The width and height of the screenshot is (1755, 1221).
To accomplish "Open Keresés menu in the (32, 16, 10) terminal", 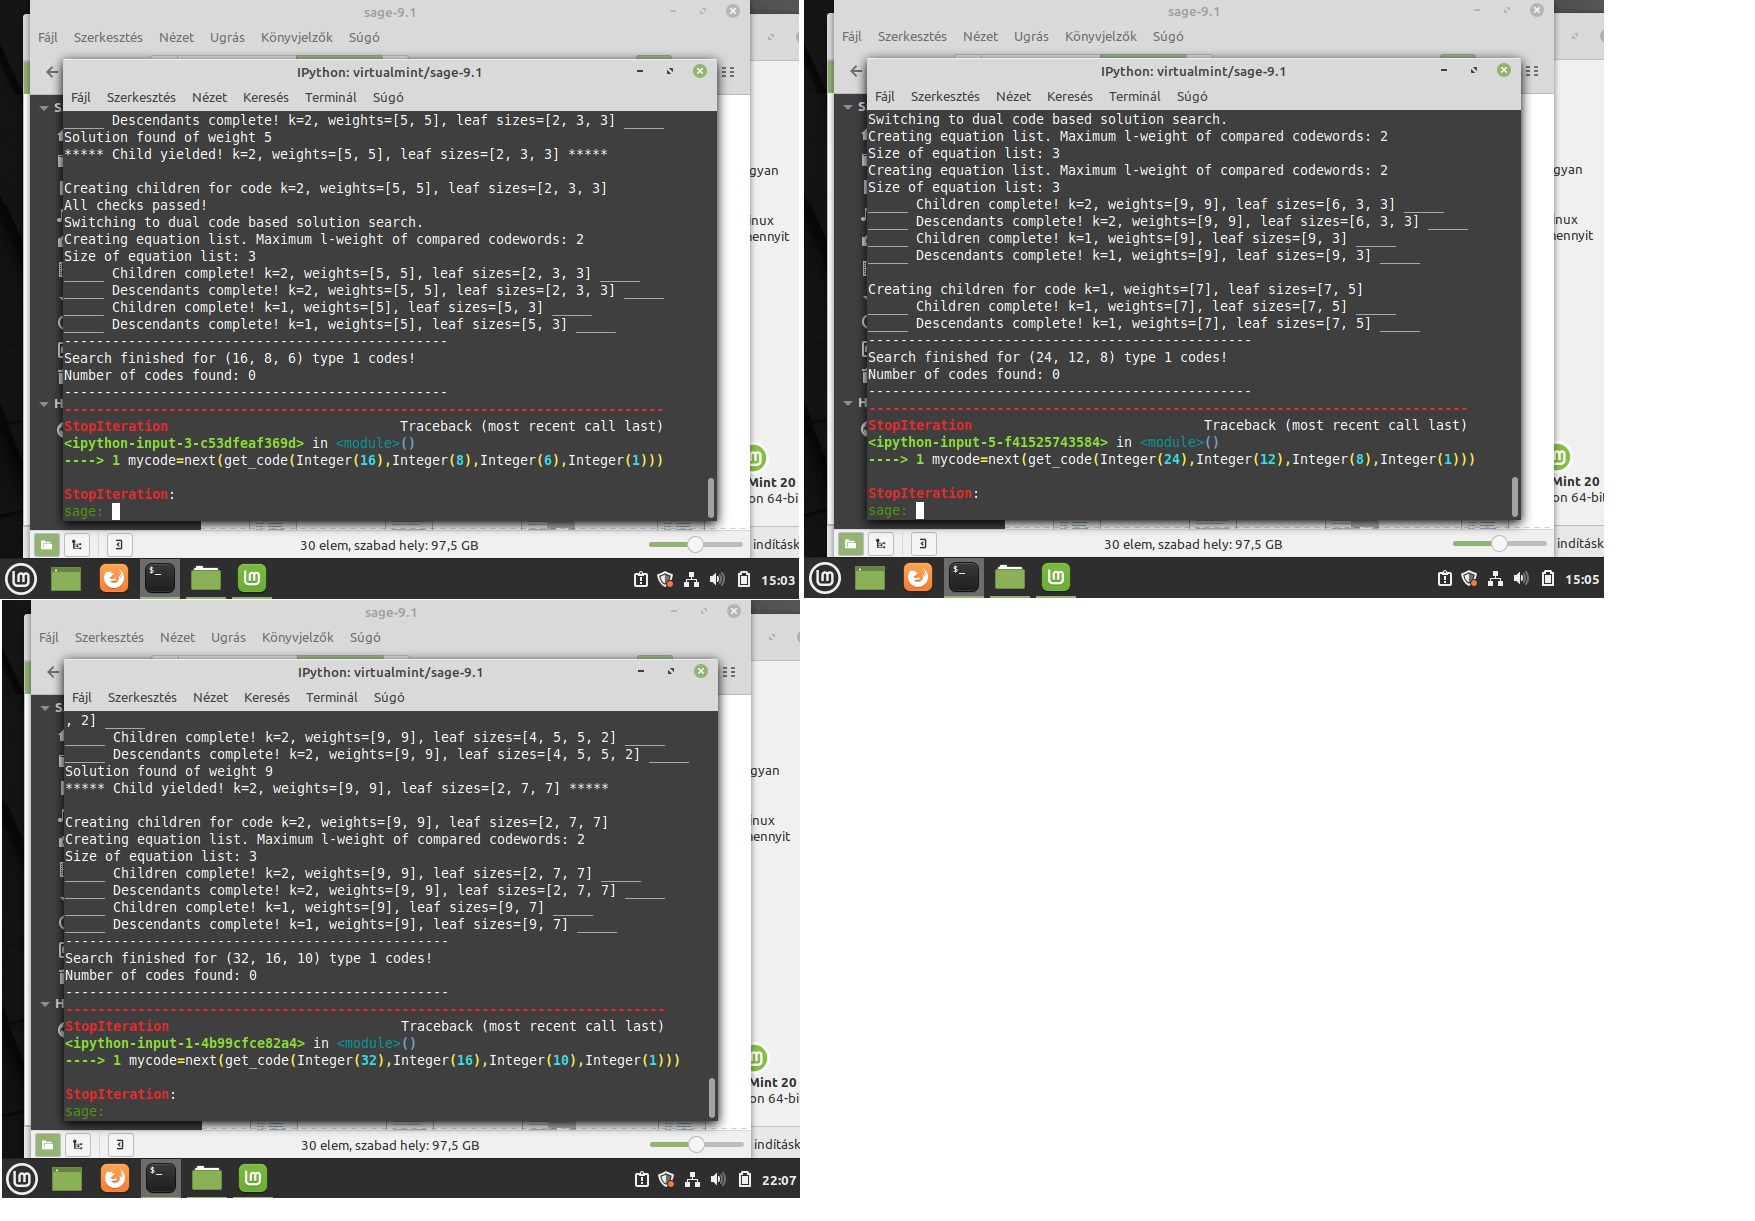I will point(266,697).
